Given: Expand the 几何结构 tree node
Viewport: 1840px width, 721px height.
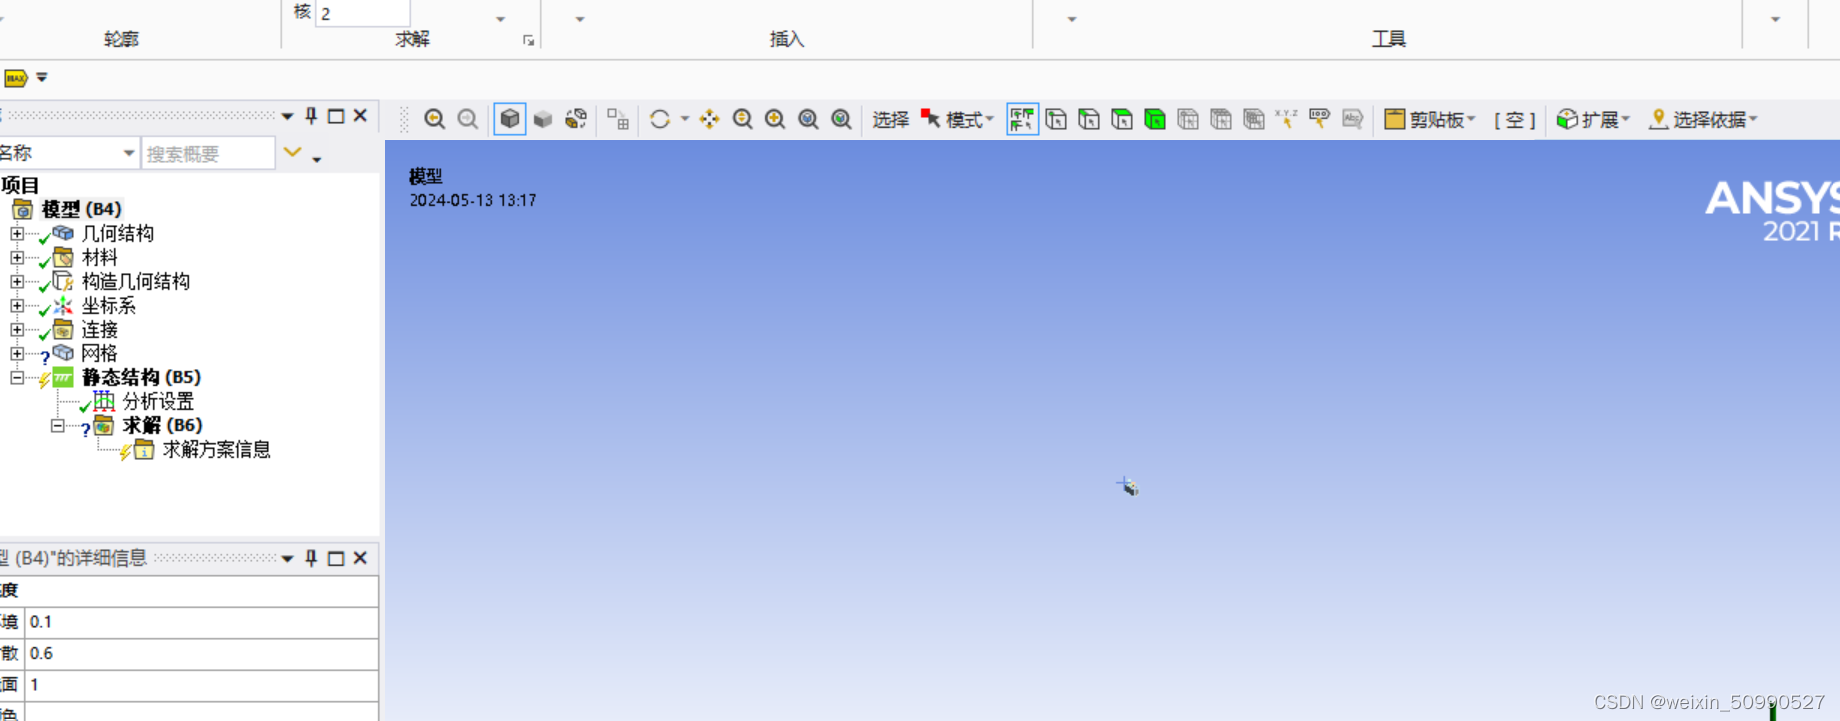Looking at the screenshot, I should (x=17, y=233).
